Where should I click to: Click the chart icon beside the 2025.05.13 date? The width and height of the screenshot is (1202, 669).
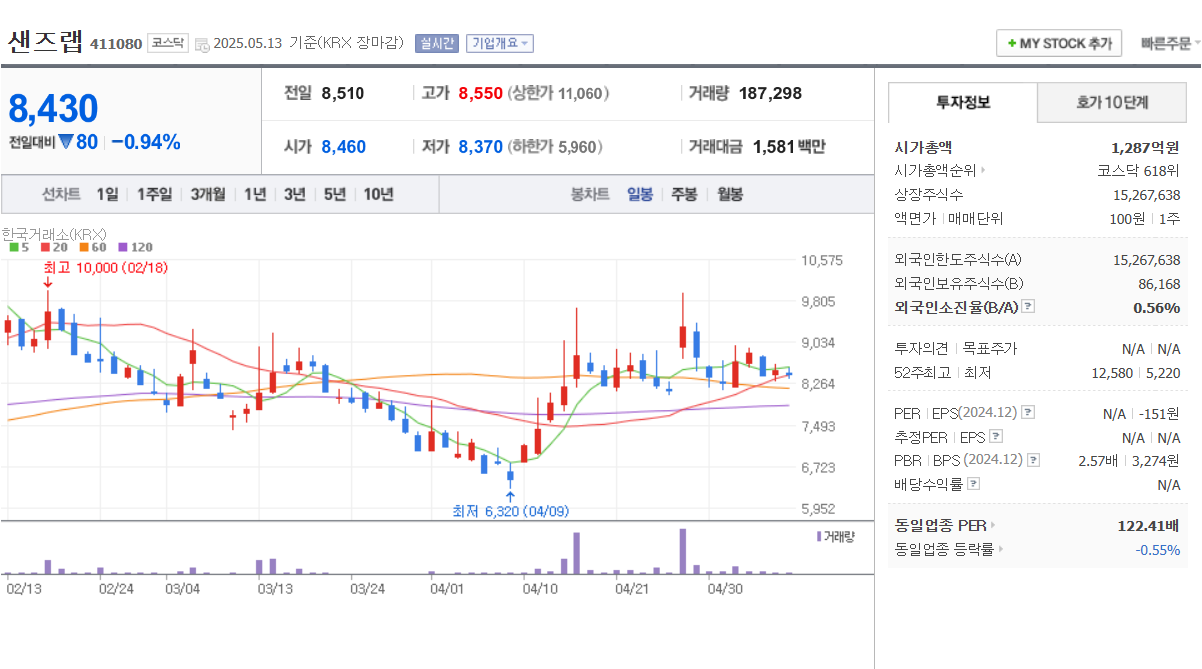pyautogui.click(x=202, y=43)
